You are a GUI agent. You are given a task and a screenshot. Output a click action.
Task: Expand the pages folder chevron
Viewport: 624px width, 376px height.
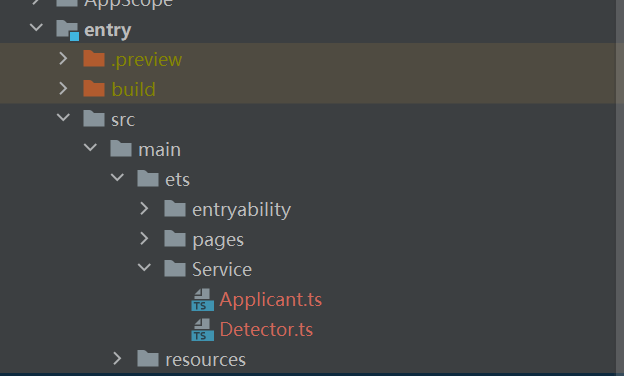pos(144,239)
